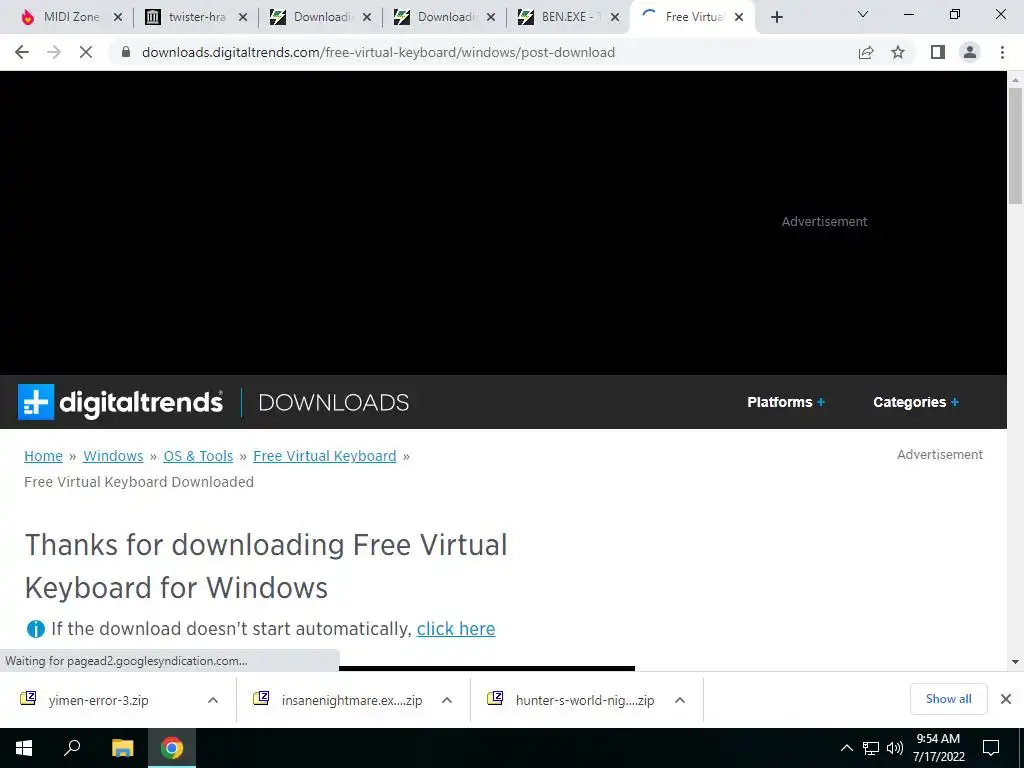1024x768 pixels.
Task: Open File Explorer from taskbar
Action: [122, 748]
